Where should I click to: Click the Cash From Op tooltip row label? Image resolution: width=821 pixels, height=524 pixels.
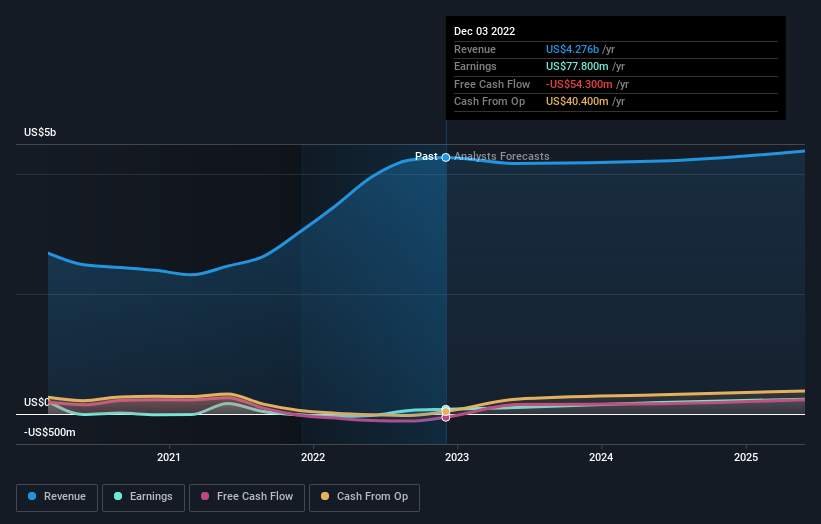point(489,102)
